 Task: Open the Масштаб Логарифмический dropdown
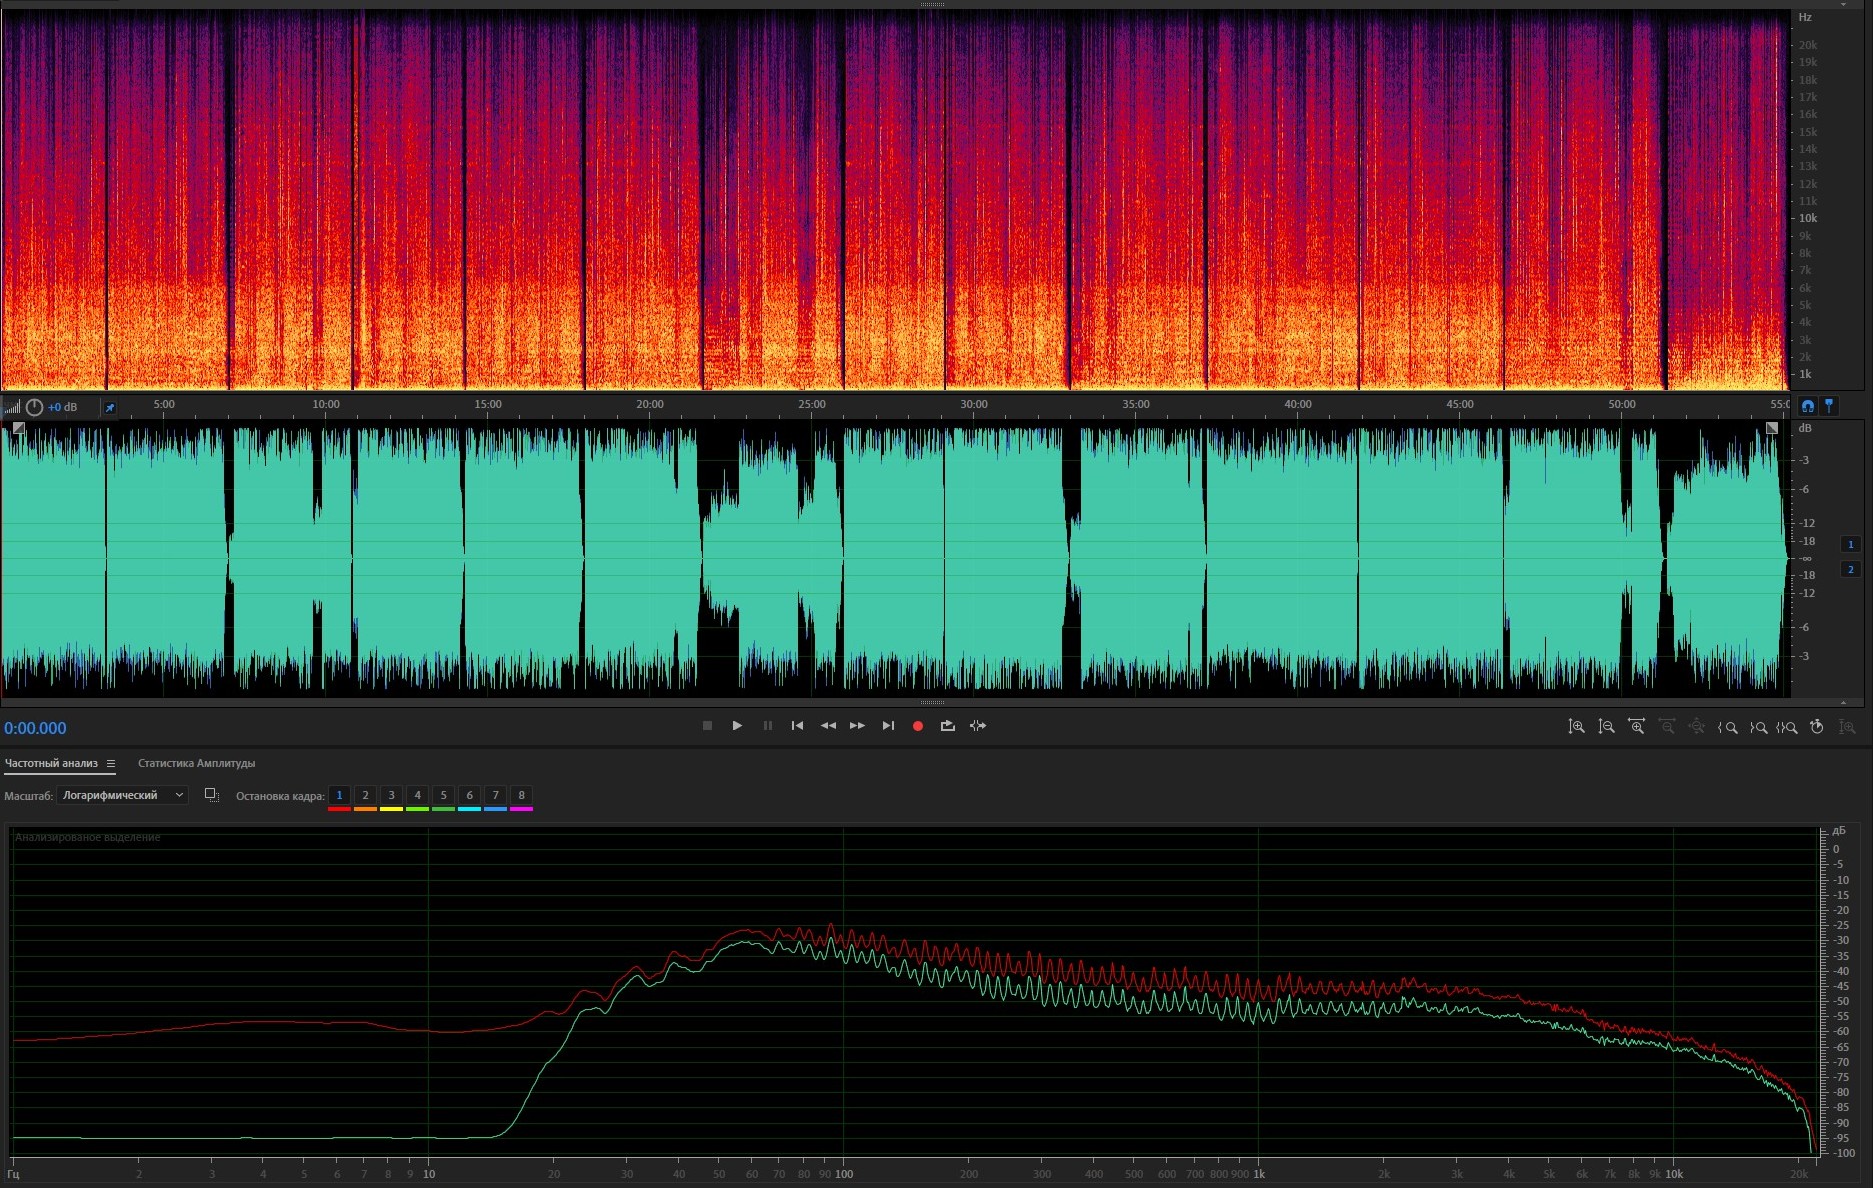click(x=123, y=795)
